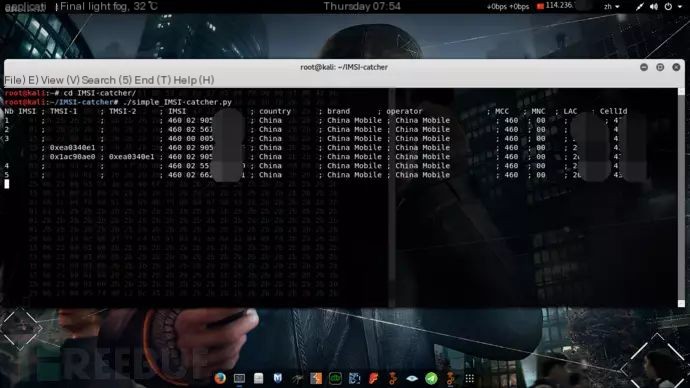Launch the green Telegram-style paper plane app
Image resolution: width=690 pixels, height=388 pixels.
[x=431, y=378]
